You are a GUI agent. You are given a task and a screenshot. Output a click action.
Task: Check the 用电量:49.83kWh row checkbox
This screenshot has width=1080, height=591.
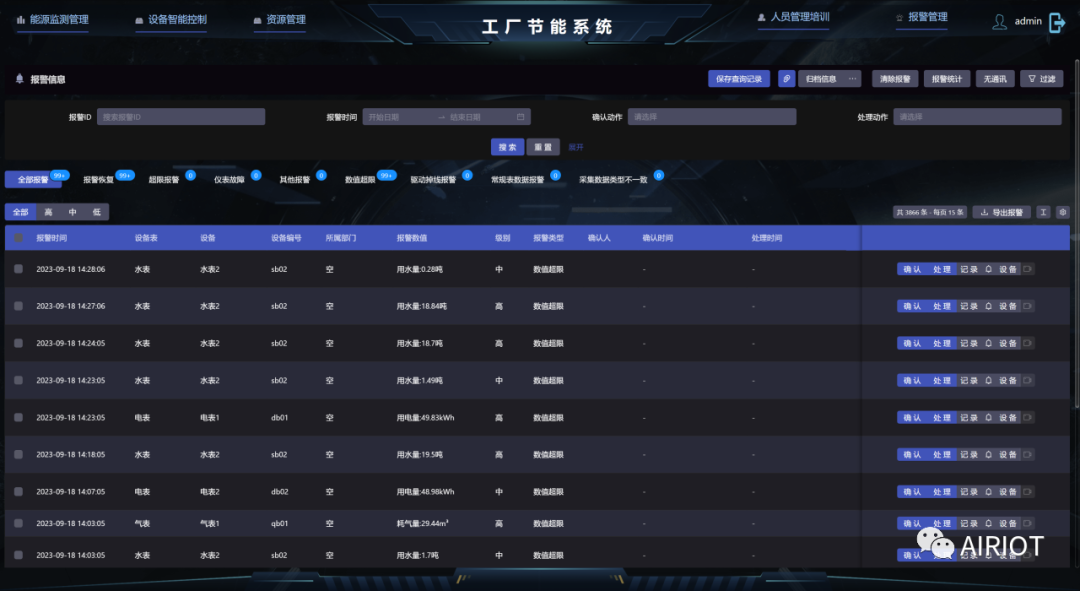pyautogui.click(x=19, y=418)
